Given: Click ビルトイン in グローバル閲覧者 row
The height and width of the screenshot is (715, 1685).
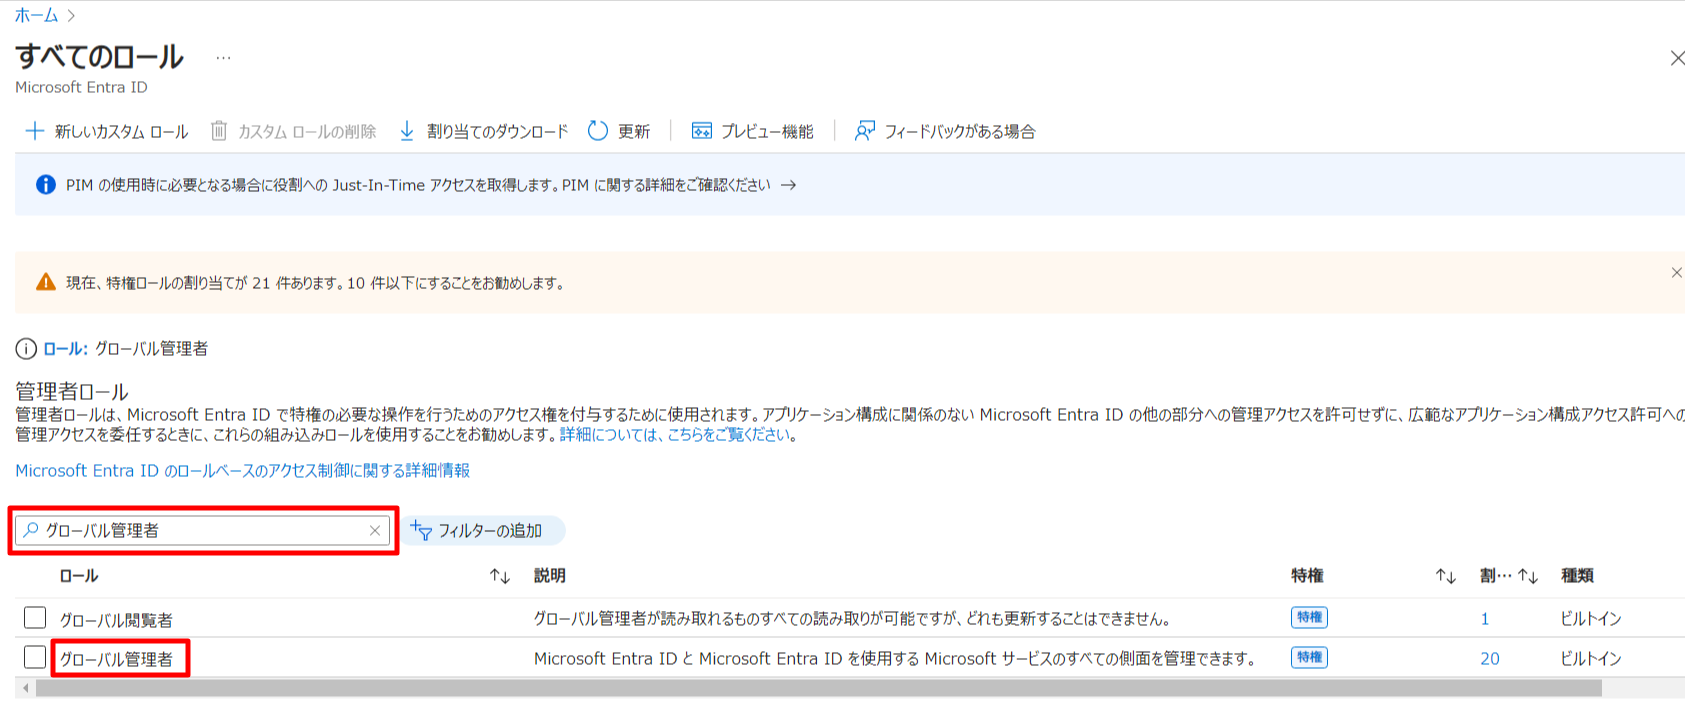Looking at the screenshot, I should (x=1591, y=619).
